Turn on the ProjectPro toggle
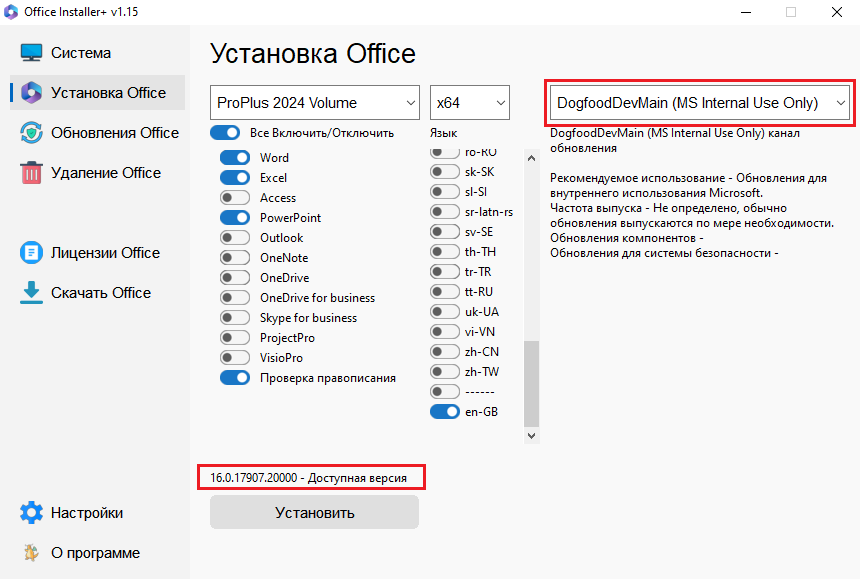 [x=235, y=338]
